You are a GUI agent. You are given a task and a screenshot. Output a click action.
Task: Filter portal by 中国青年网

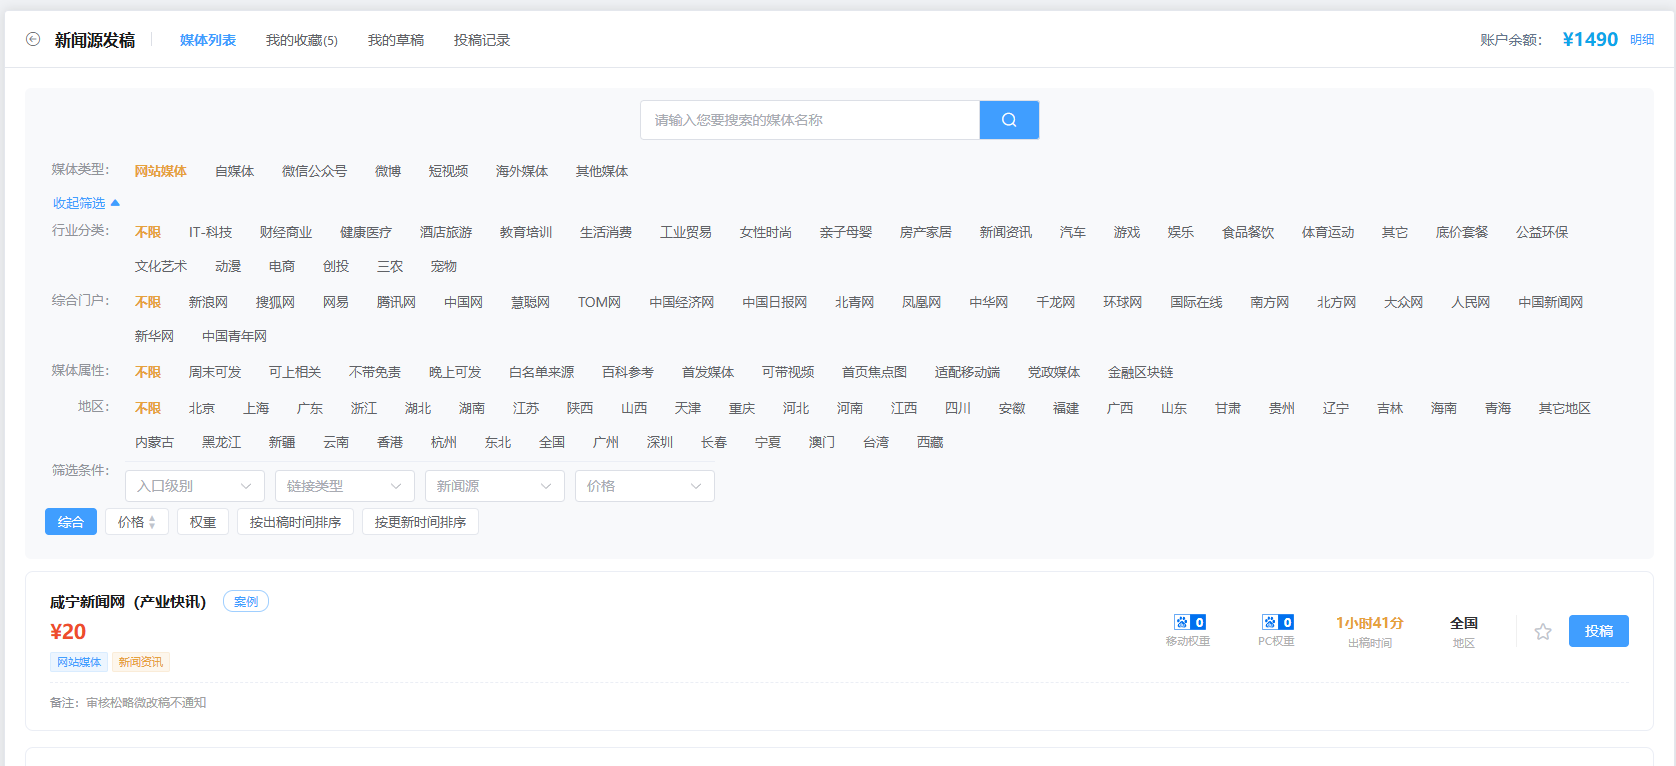(235, 336)
